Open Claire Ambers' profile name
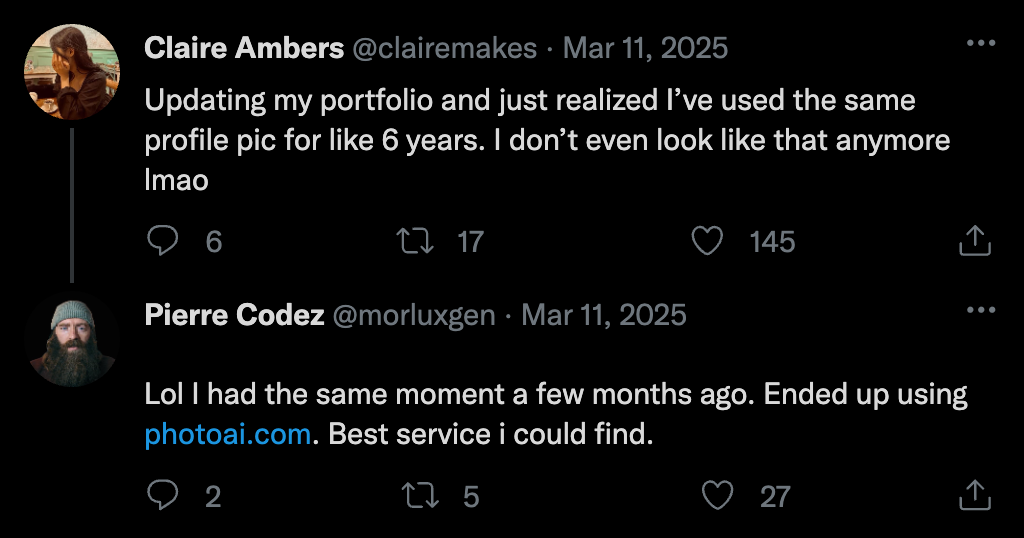Viewport: 1024px width, 538px height. click(244, 48)
